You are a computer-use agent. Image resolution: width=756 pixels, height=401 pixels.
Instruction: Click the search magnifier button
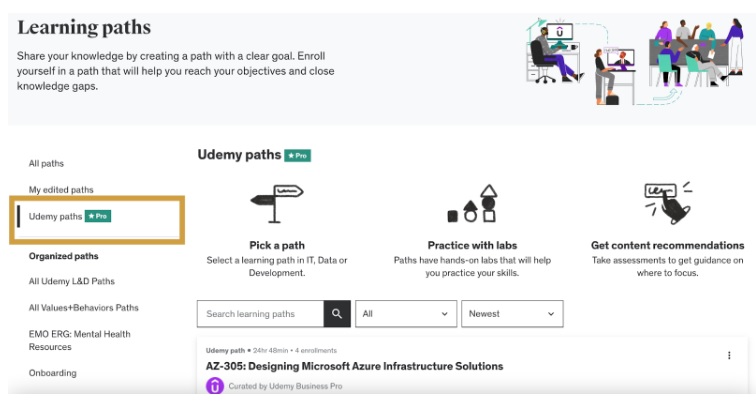[x=337, y=314]
